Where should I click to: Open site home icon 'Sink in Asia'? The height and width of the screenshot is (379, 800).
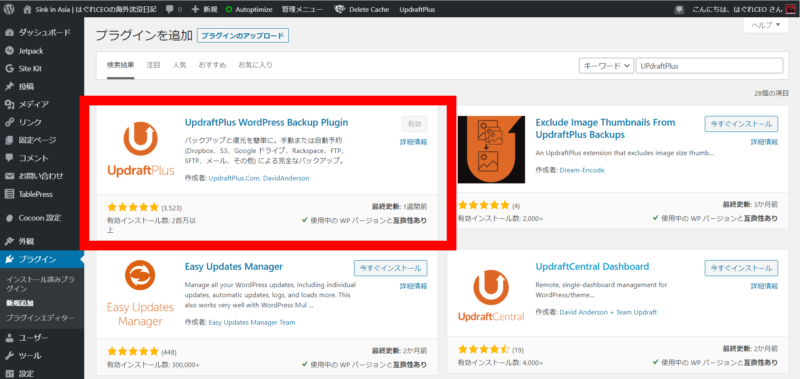tap(28, 9)
